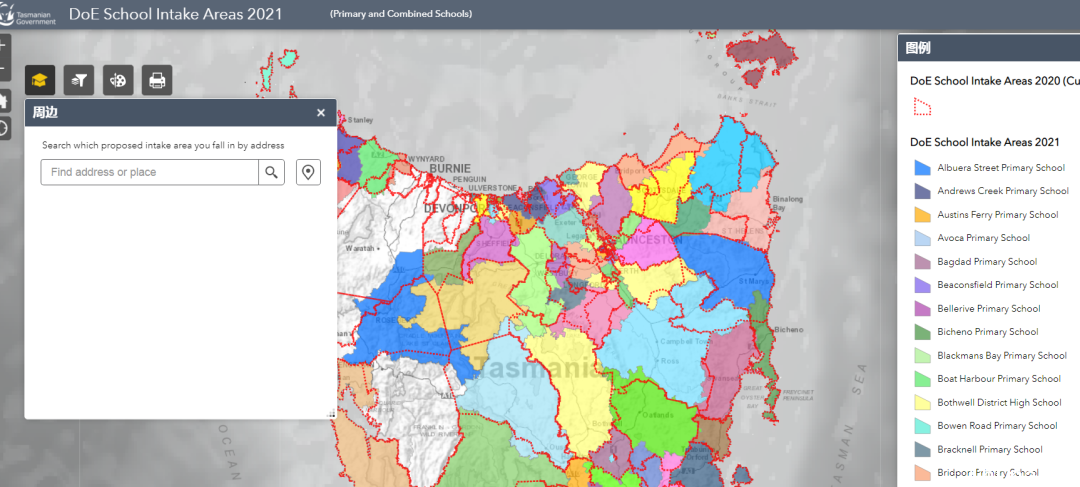Open the palette legend widget

(118, 81)
